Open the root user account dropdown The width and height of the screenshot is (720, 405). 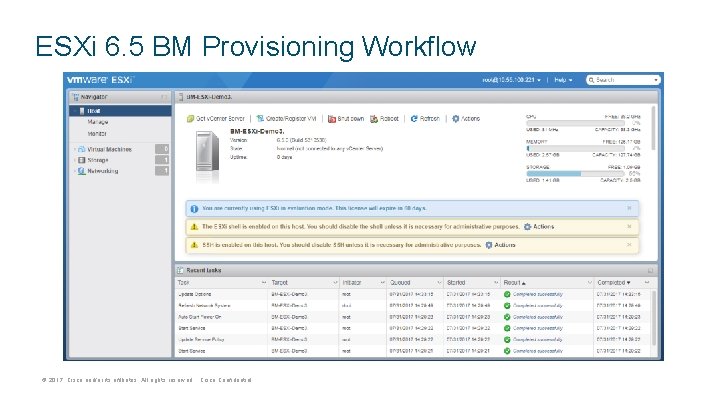pos(511,80)
